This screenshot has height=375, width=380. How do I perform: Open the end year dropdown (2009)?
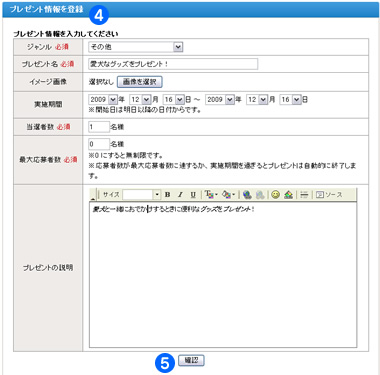point(220,99)
